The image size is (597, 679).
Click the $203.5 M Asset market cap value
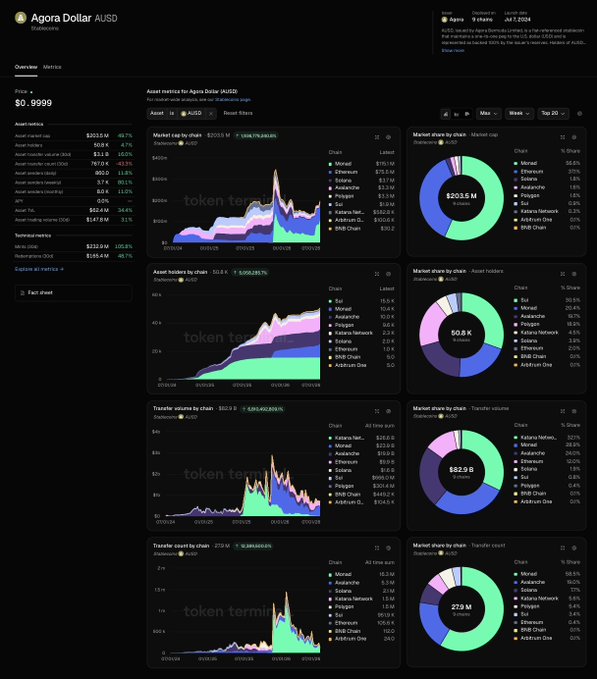(x=97, y=136)
